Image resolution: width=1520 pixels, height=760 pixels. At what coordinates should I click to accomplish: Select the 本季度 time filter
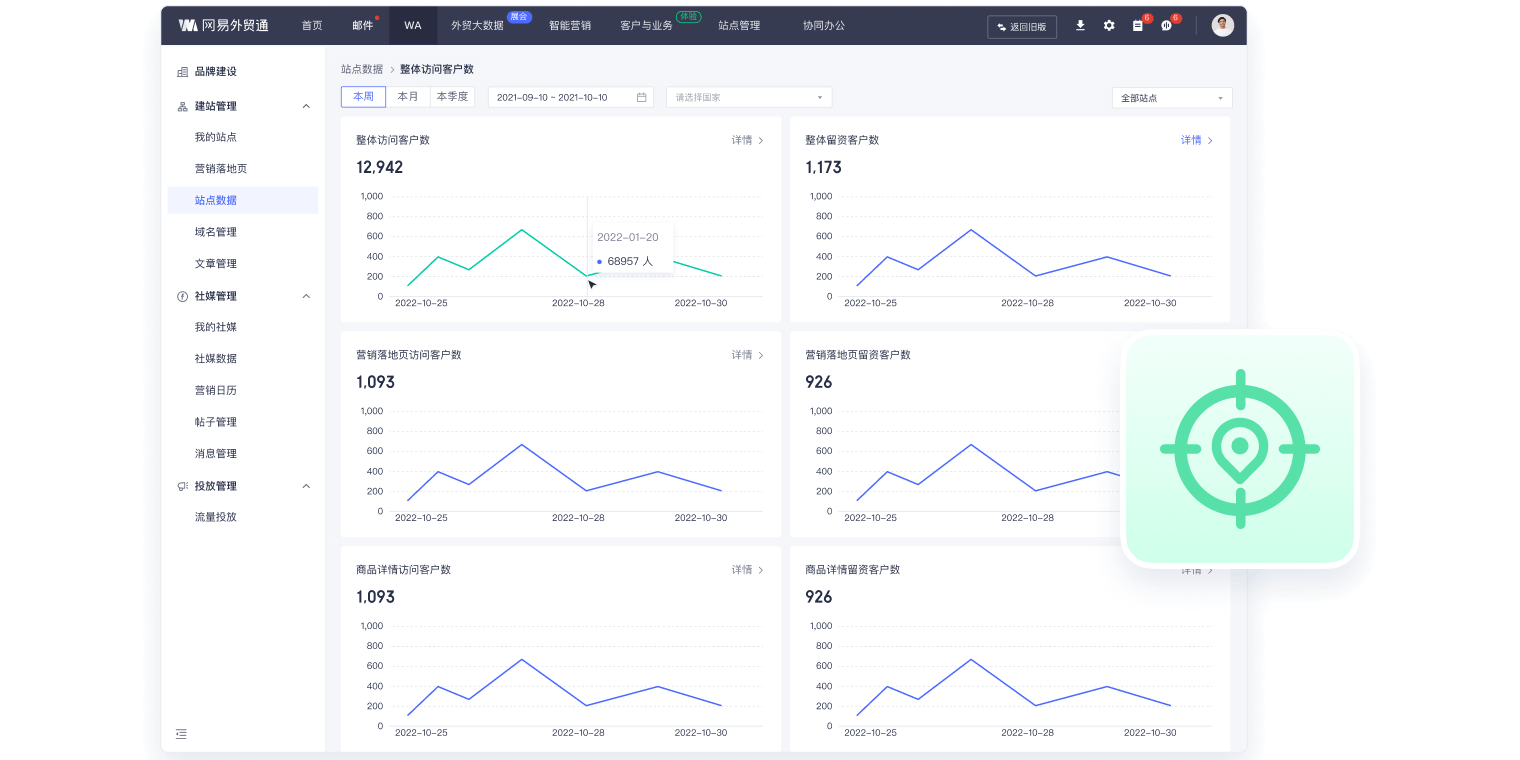tap(452, 96)
